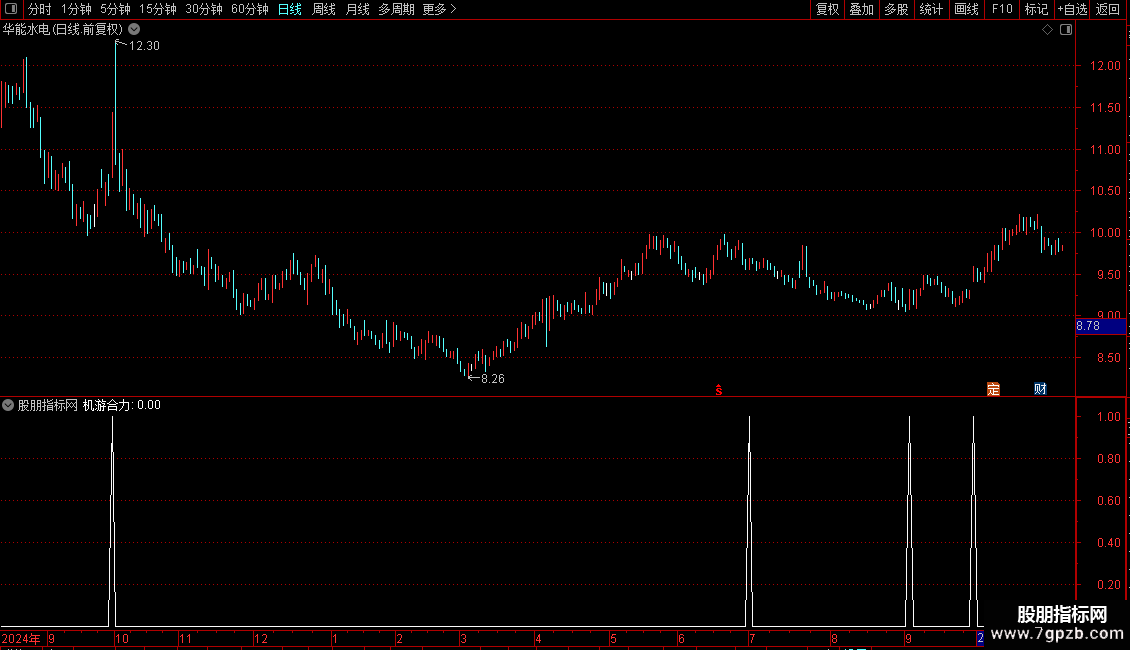Add stock with +自选 button

(1072, 9)
